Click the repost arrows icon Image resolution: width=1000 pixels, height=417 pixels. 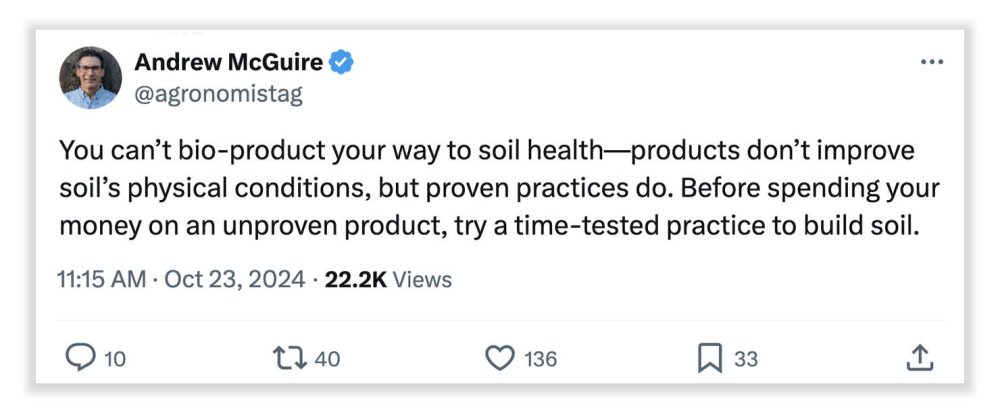[x=290, y=358]
